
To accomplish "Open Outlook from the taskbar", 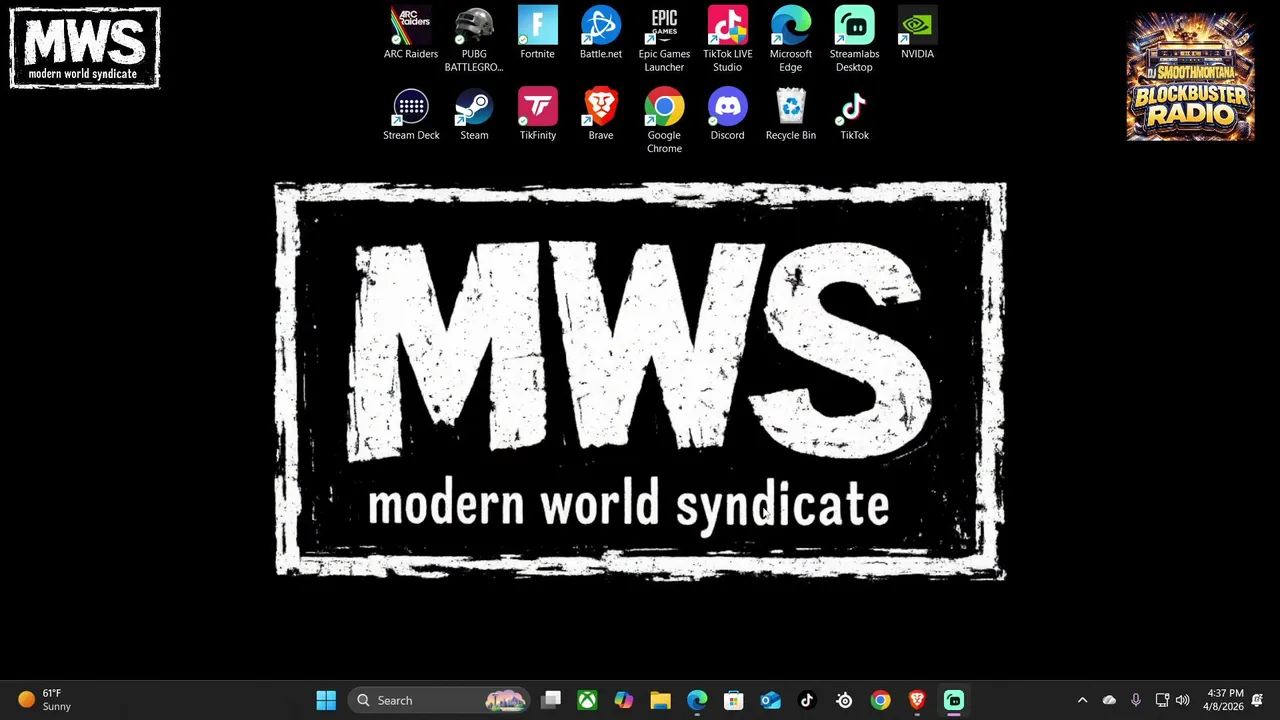I will [770, 701].
